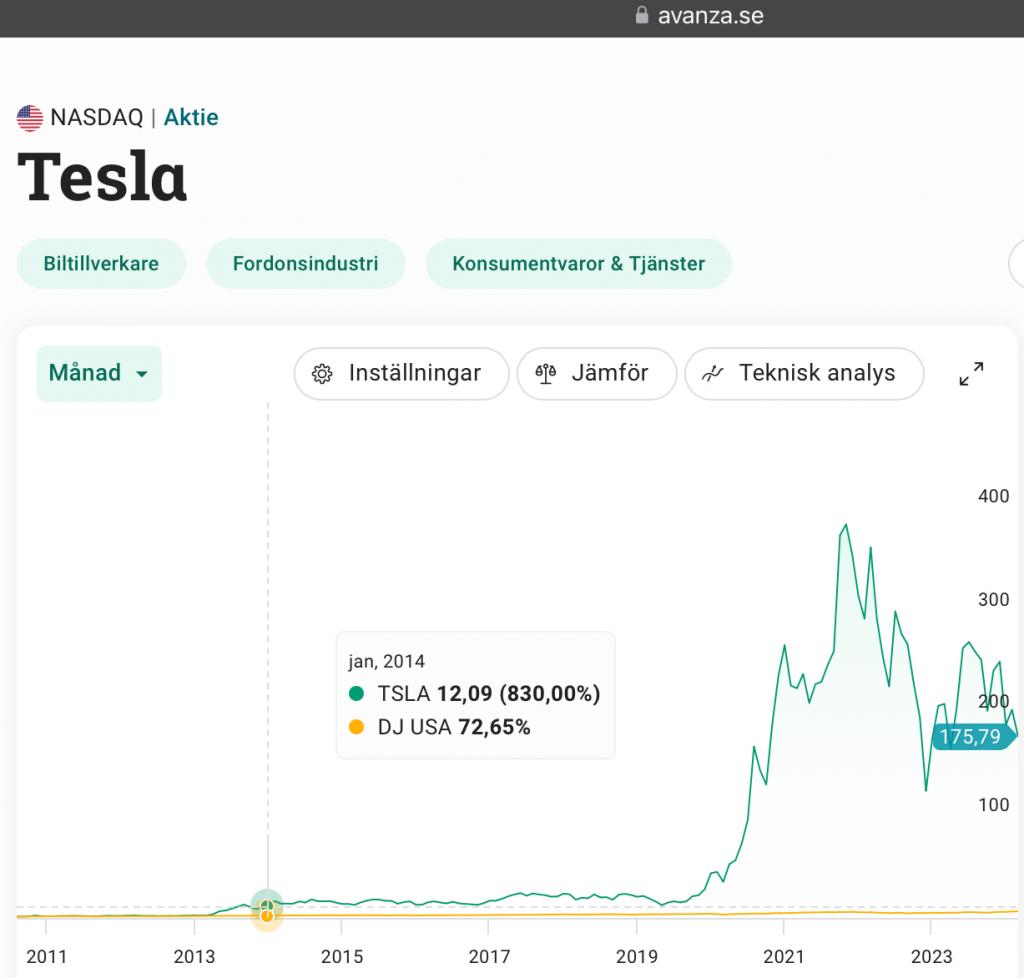Click the 100 price axis label
The width and height of the screenshot is (1024, 978).
point(993,805)
